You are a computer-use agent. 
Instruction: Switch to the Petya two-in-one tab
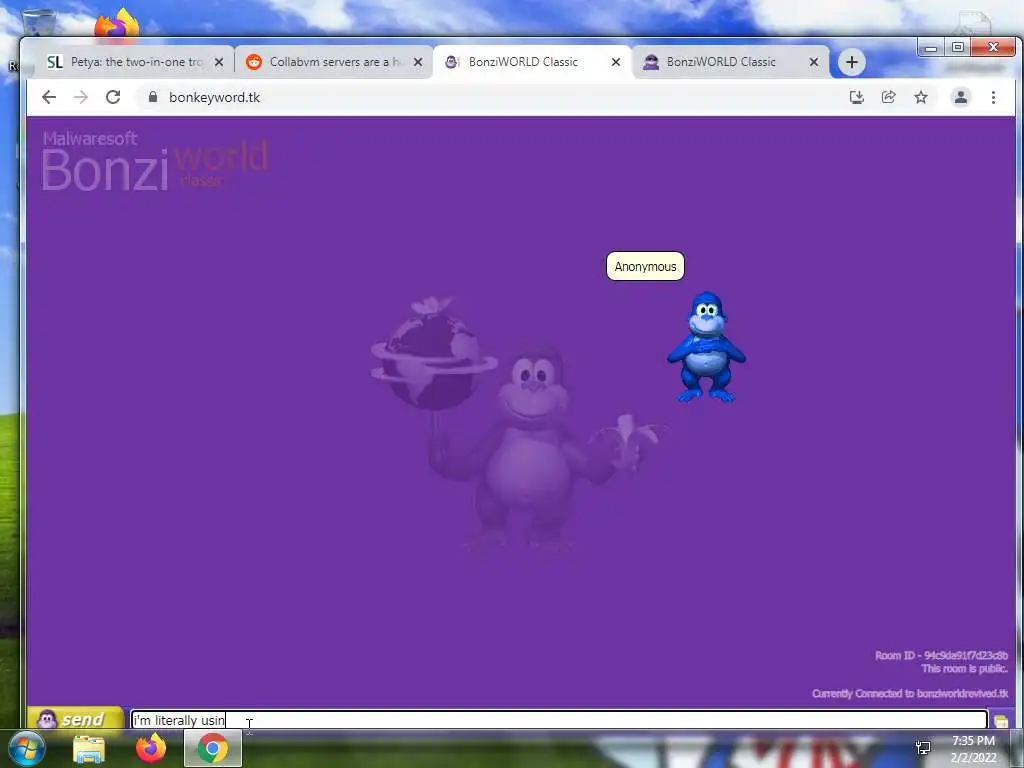pyautogui.click(x=135, y=62)
